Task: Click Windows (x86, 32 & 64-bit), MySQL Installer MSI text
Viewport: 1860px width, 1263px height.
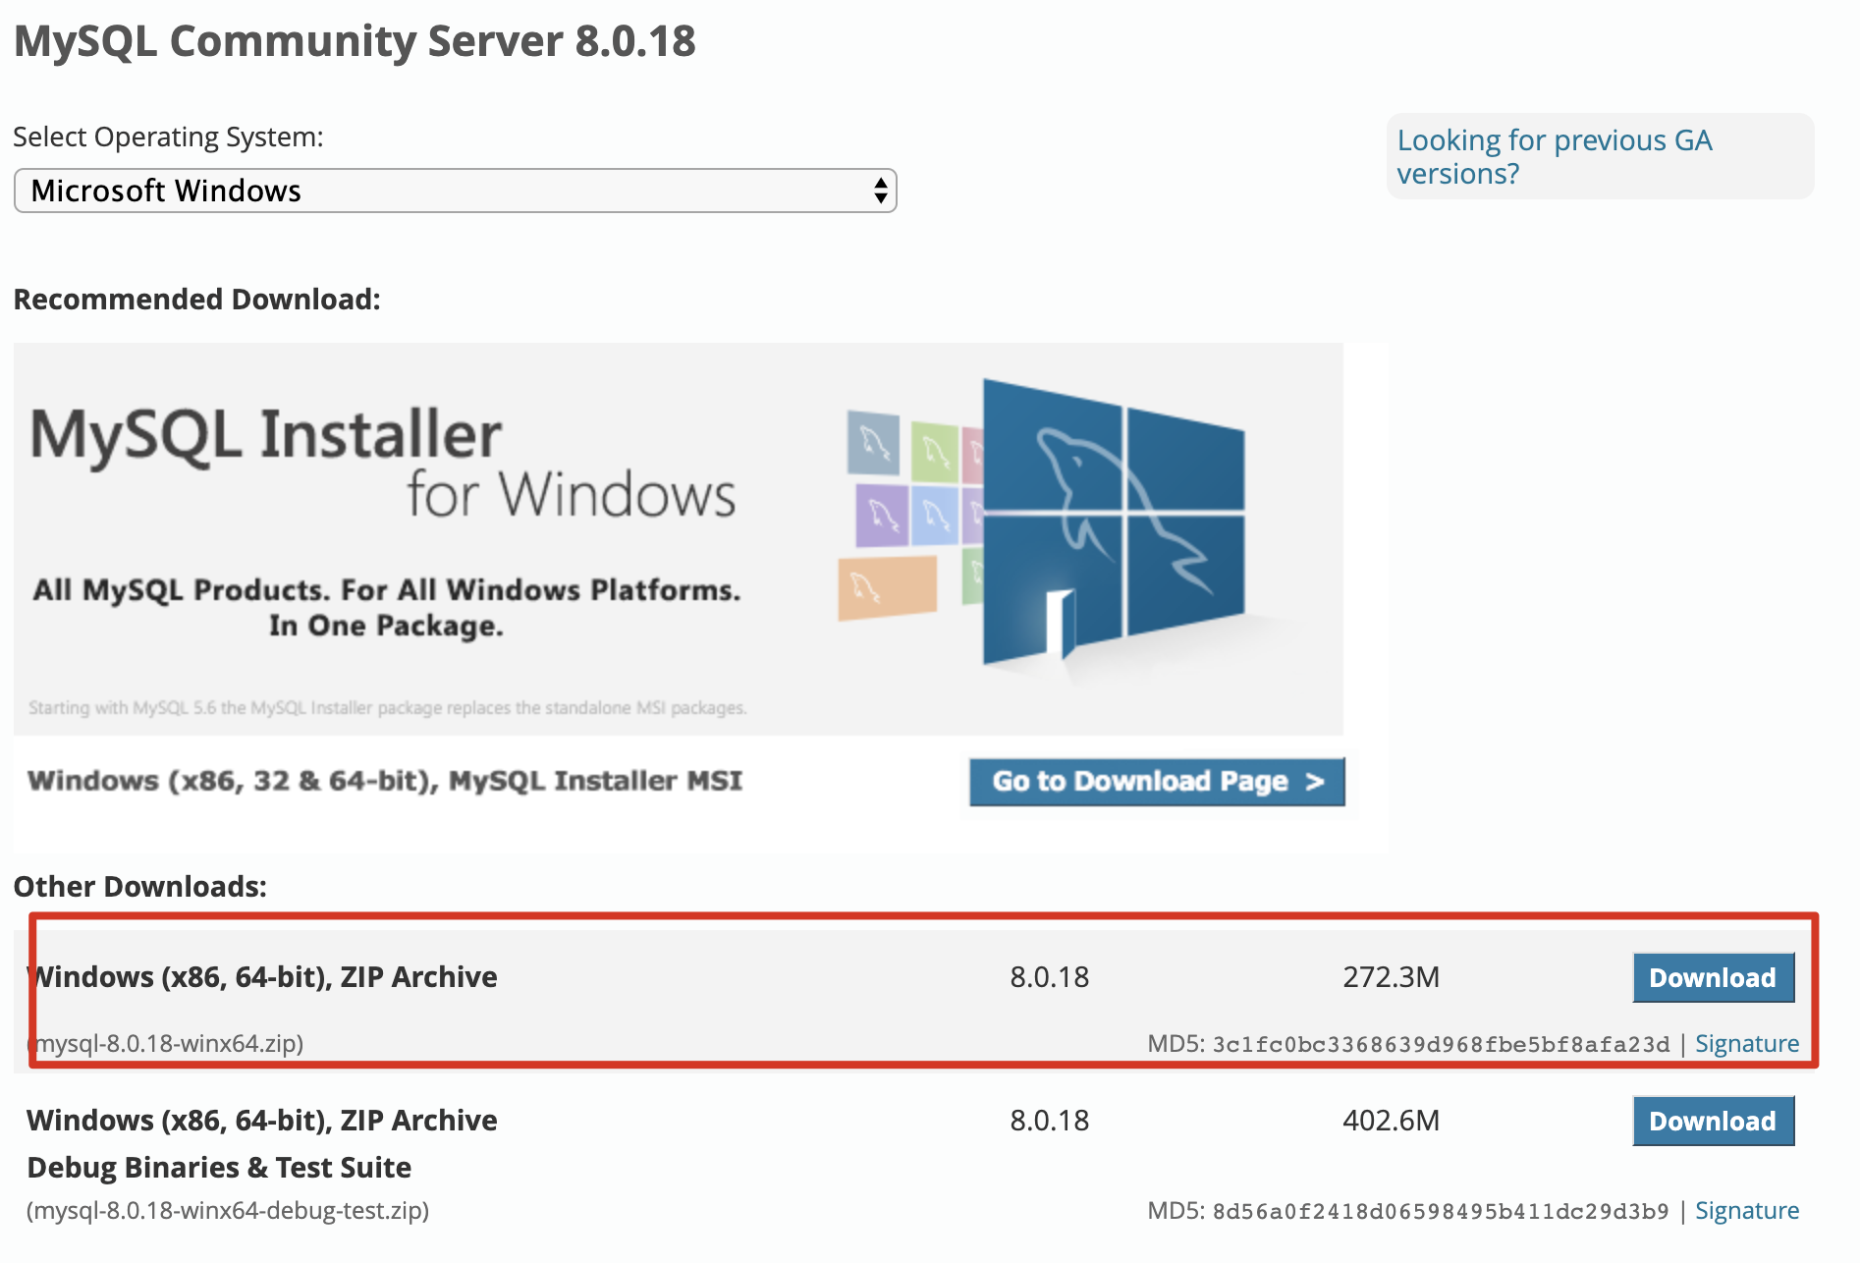Action: pos(385,780)
